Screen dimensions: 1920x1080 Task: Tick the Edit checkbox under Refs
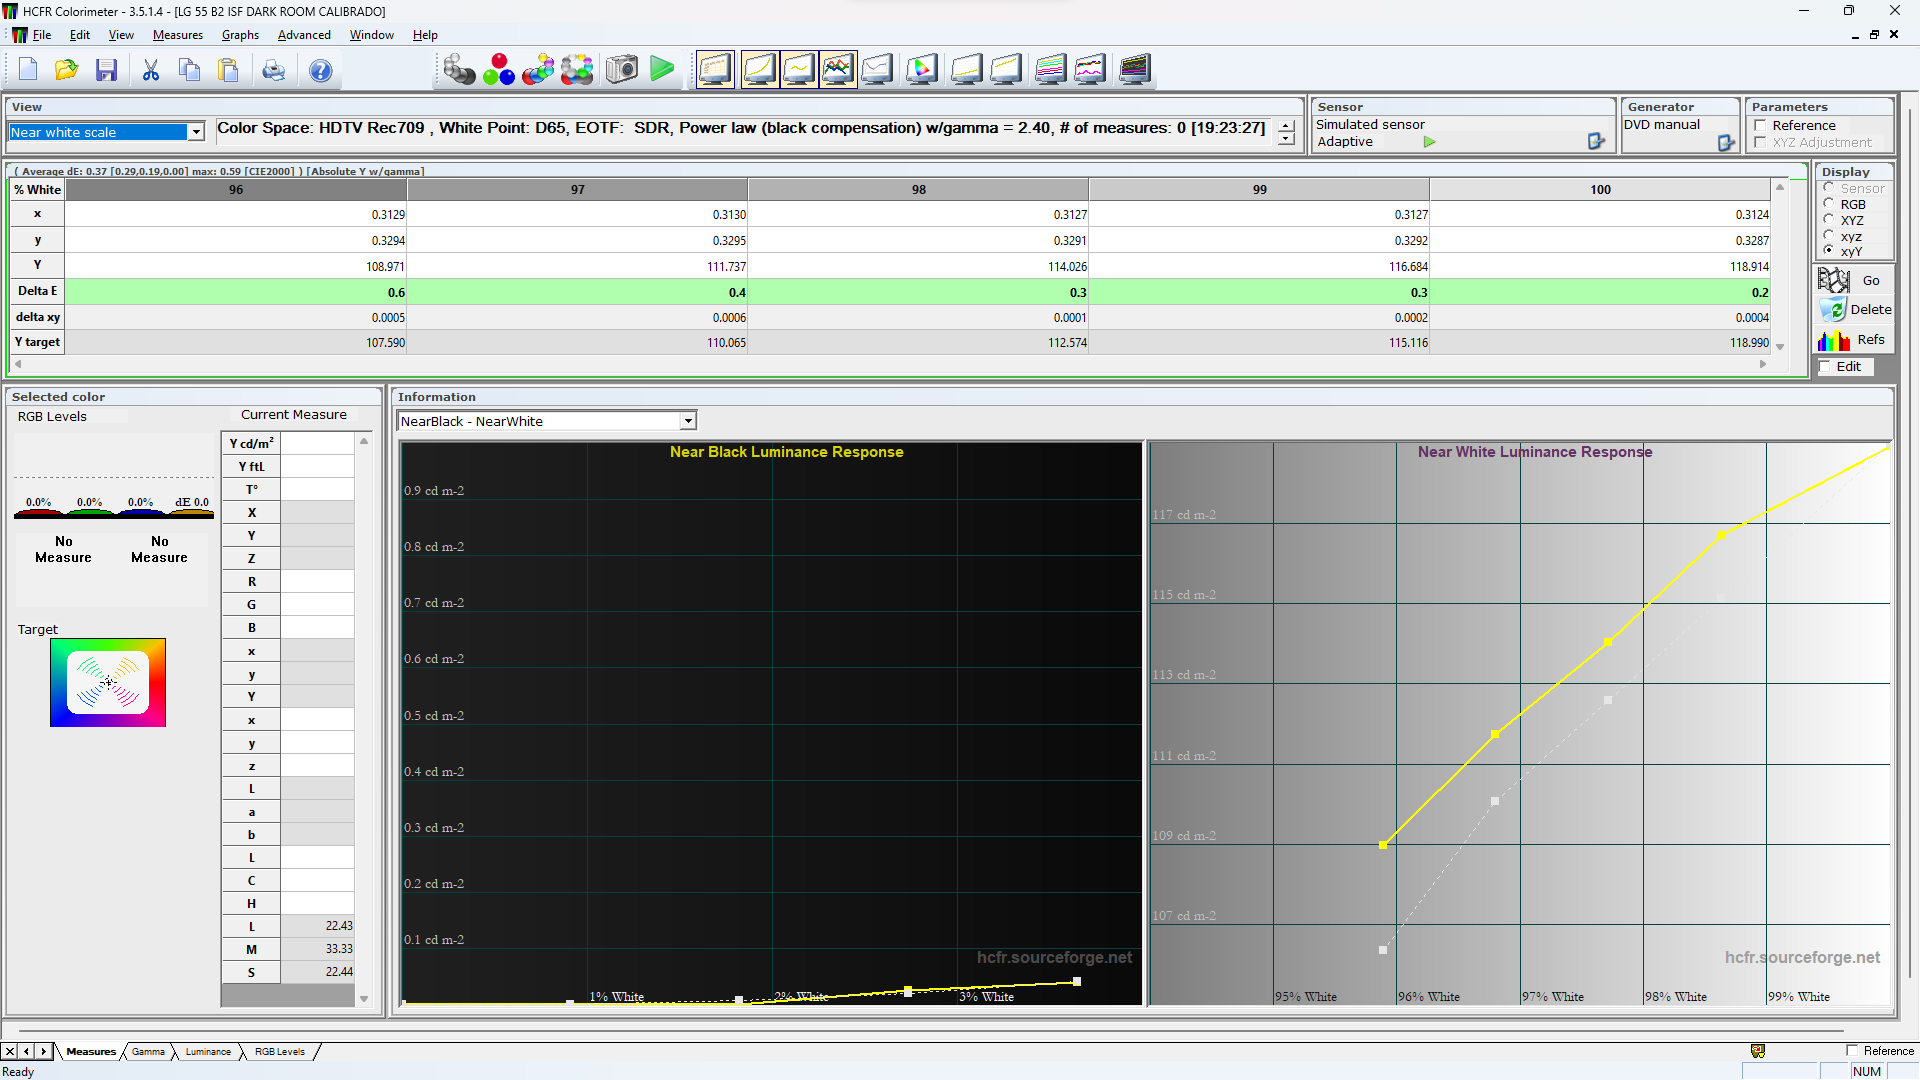[x=1825, y=367]
